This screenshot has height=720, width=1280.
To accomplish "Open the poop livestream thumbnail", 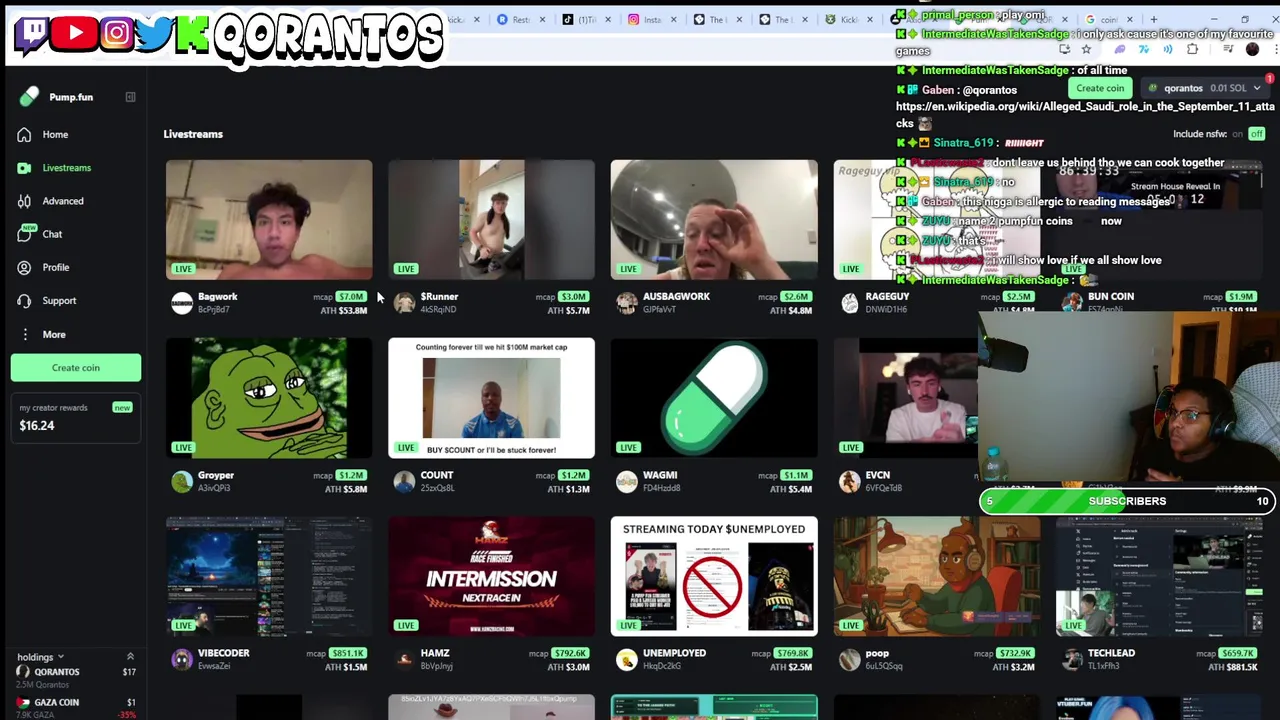I will (936, 576).
